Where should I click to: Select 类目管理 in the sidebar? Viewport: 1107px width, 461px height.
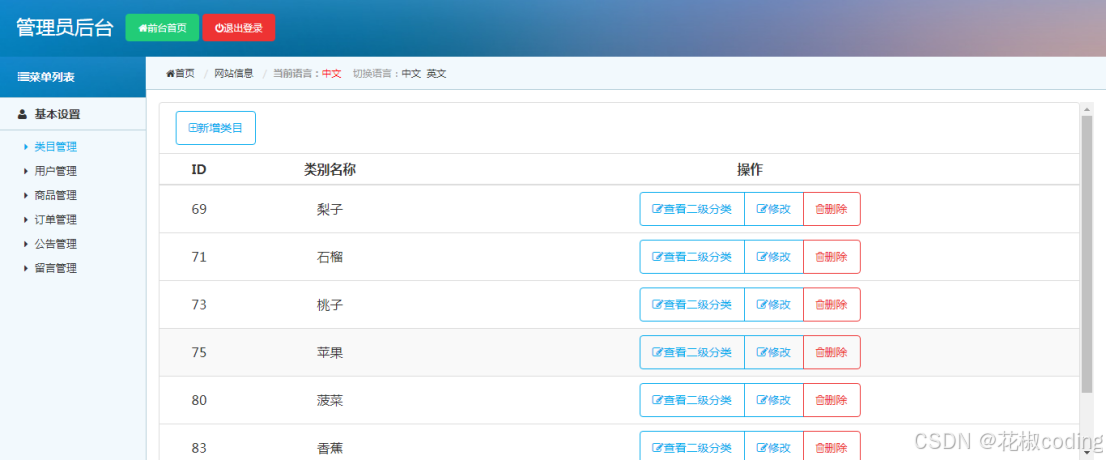(x=55, y=147)
